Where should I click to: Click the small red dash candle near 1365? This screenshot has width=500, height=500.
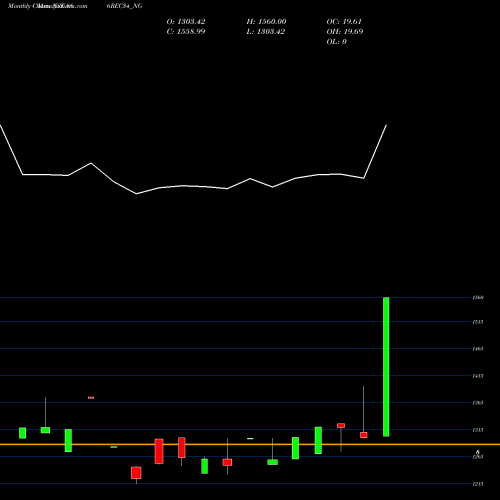click(x=91, y=397)
